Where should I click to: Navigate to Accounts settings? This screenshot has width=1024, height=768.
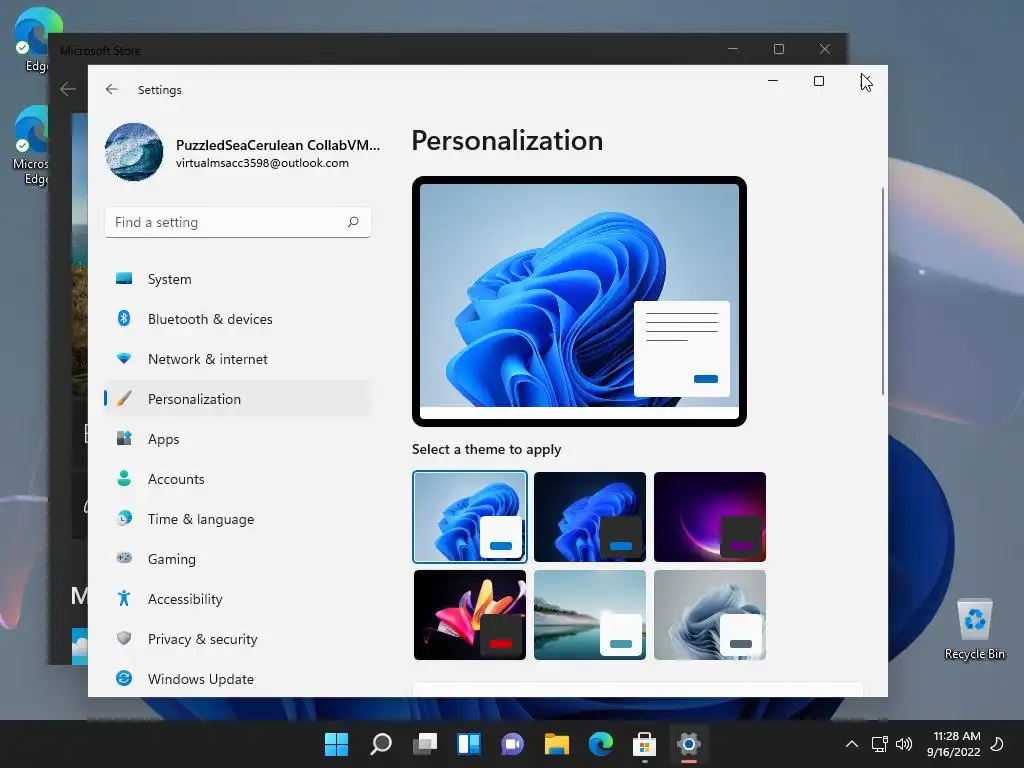pos(238,478)
